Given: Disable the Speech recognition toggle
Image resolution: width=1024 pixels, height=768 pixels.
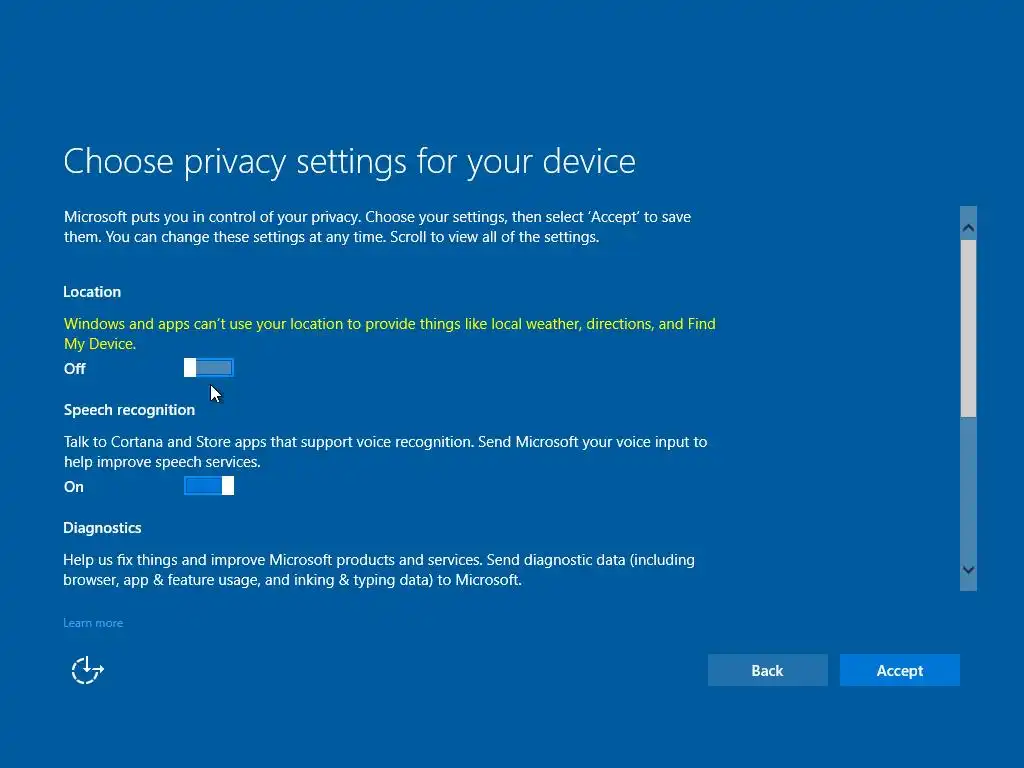Looking at the screenshot, I should pos(209,486).
